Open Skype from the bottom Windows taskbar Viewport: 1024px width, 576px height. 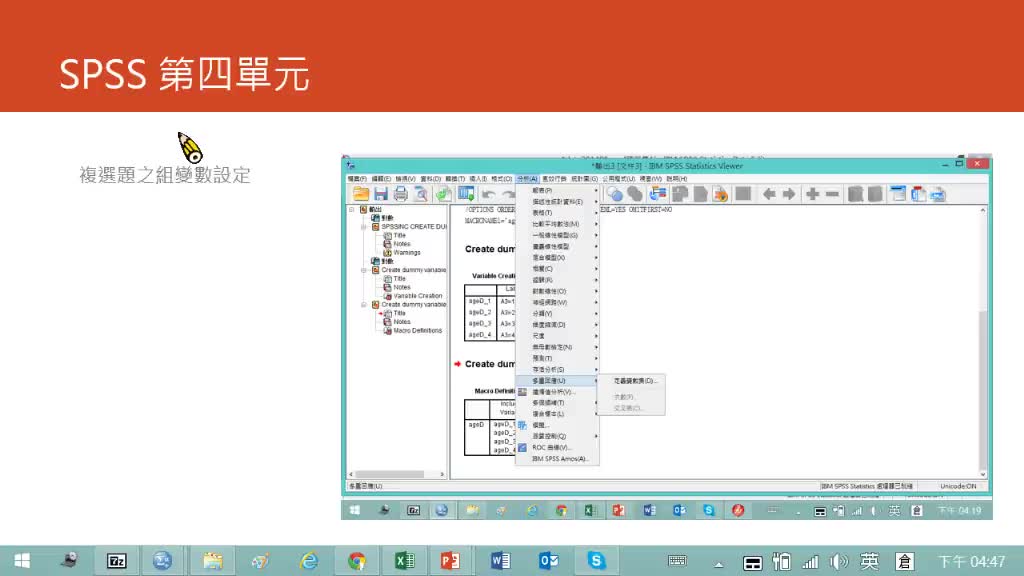pyautogui.click(x=596, y=560)
